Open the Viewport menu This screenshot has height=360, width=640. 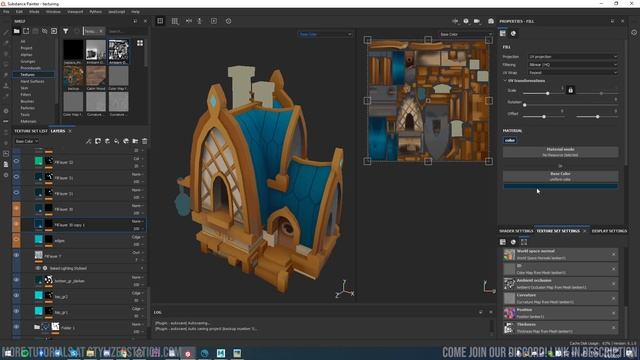(75, 12)
